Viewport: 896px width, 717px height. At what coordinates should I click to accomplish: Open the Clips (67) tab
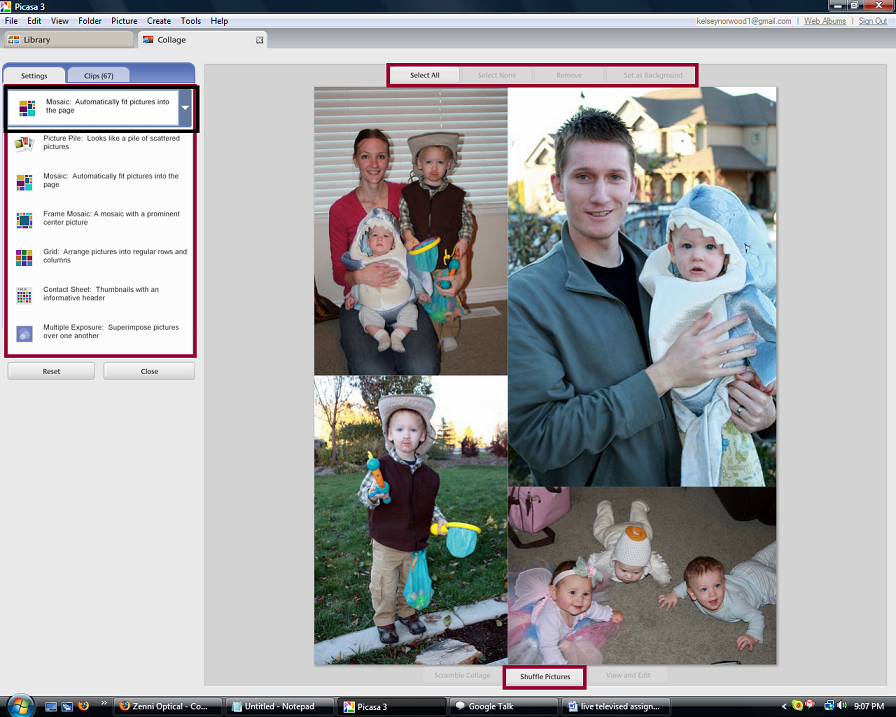tap(98, 75)
